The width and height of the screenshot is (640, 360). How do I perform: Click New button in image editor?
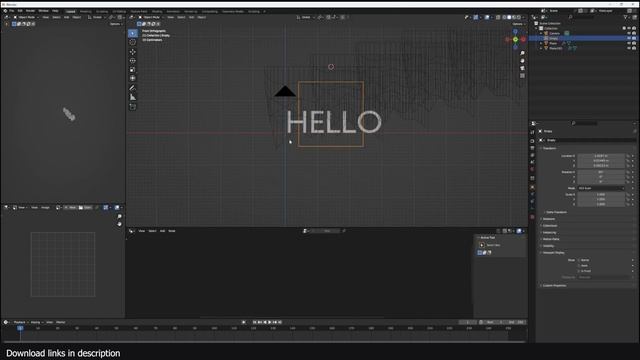coord(71,208)
